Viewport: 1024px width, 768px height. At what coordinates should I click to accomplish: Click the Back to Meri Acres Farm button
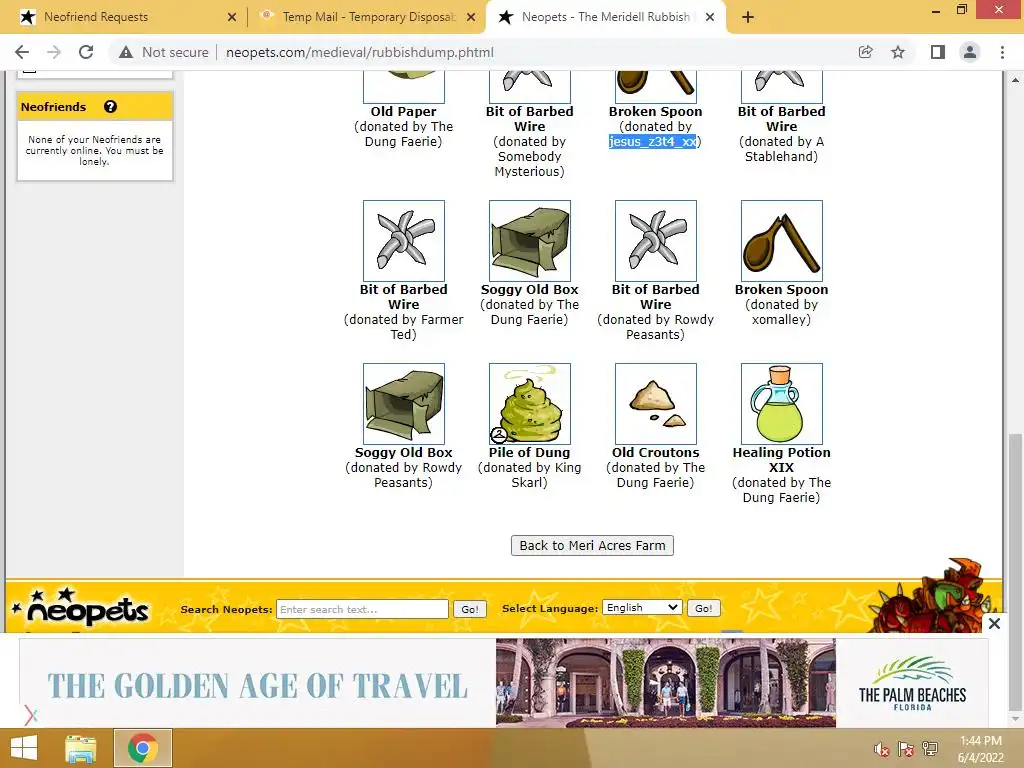[592, 545]
